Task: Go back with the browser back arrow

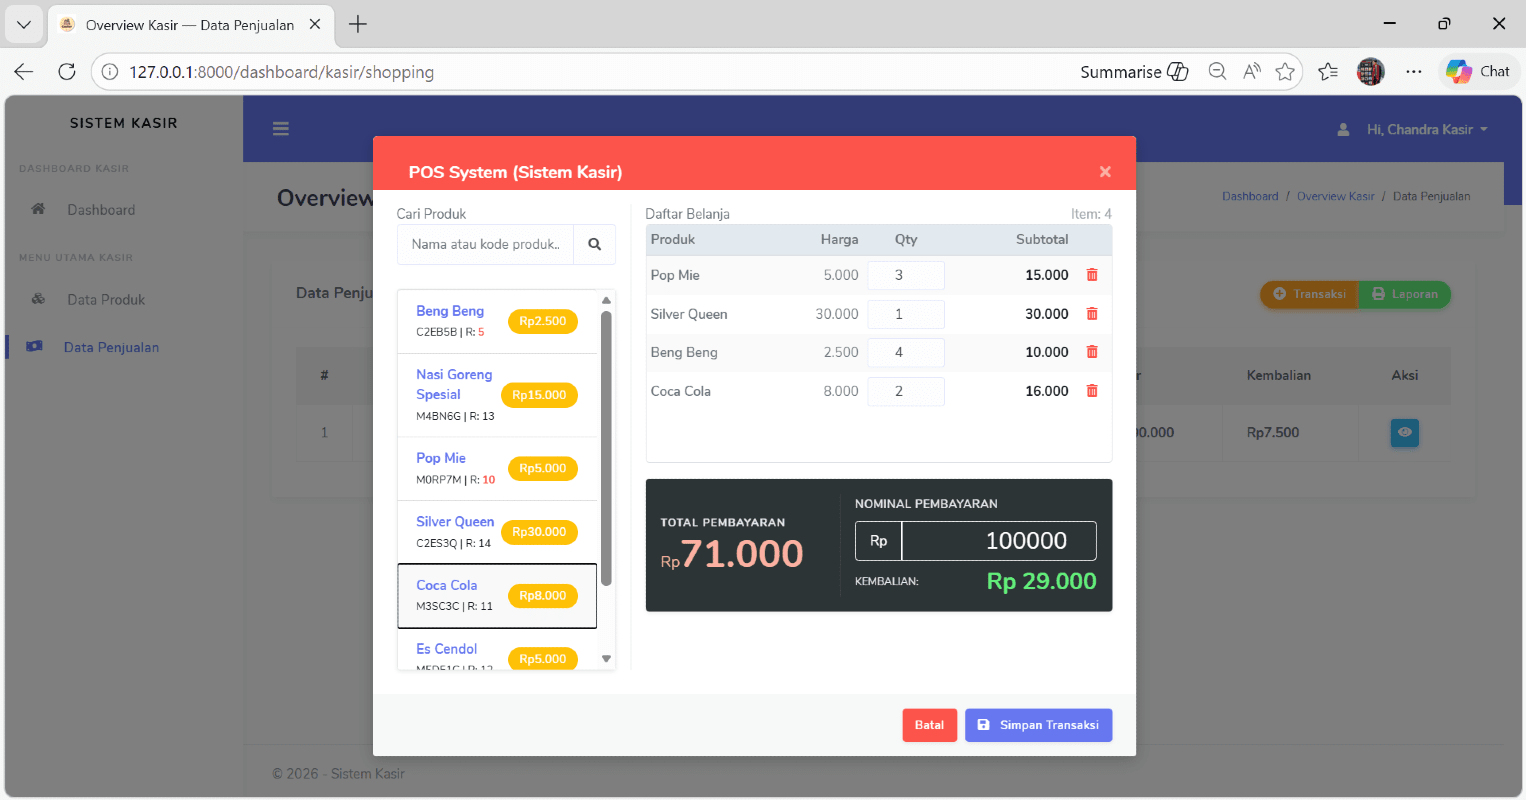Action: 24,72
